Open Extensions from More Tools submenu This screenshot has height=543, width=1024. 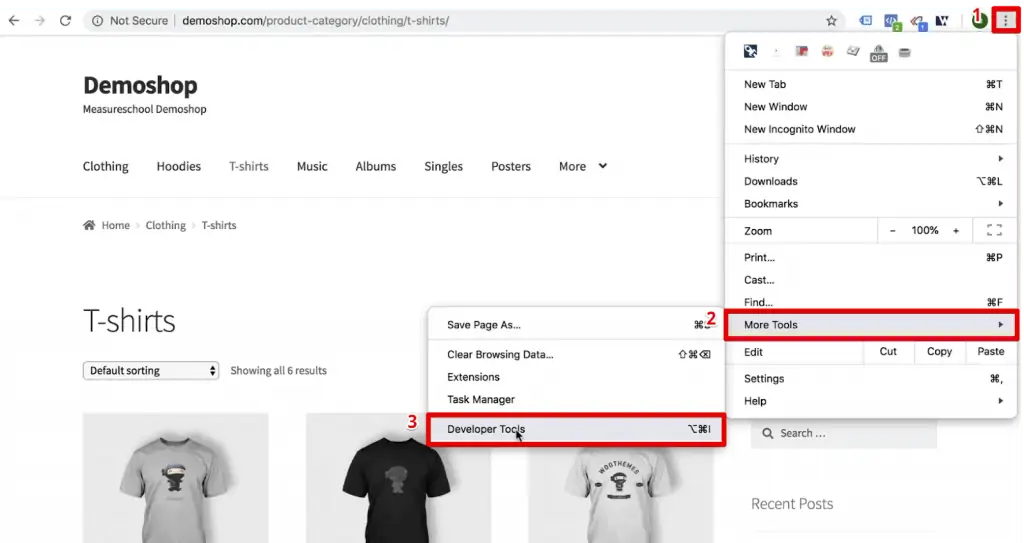tap(576, 377)
